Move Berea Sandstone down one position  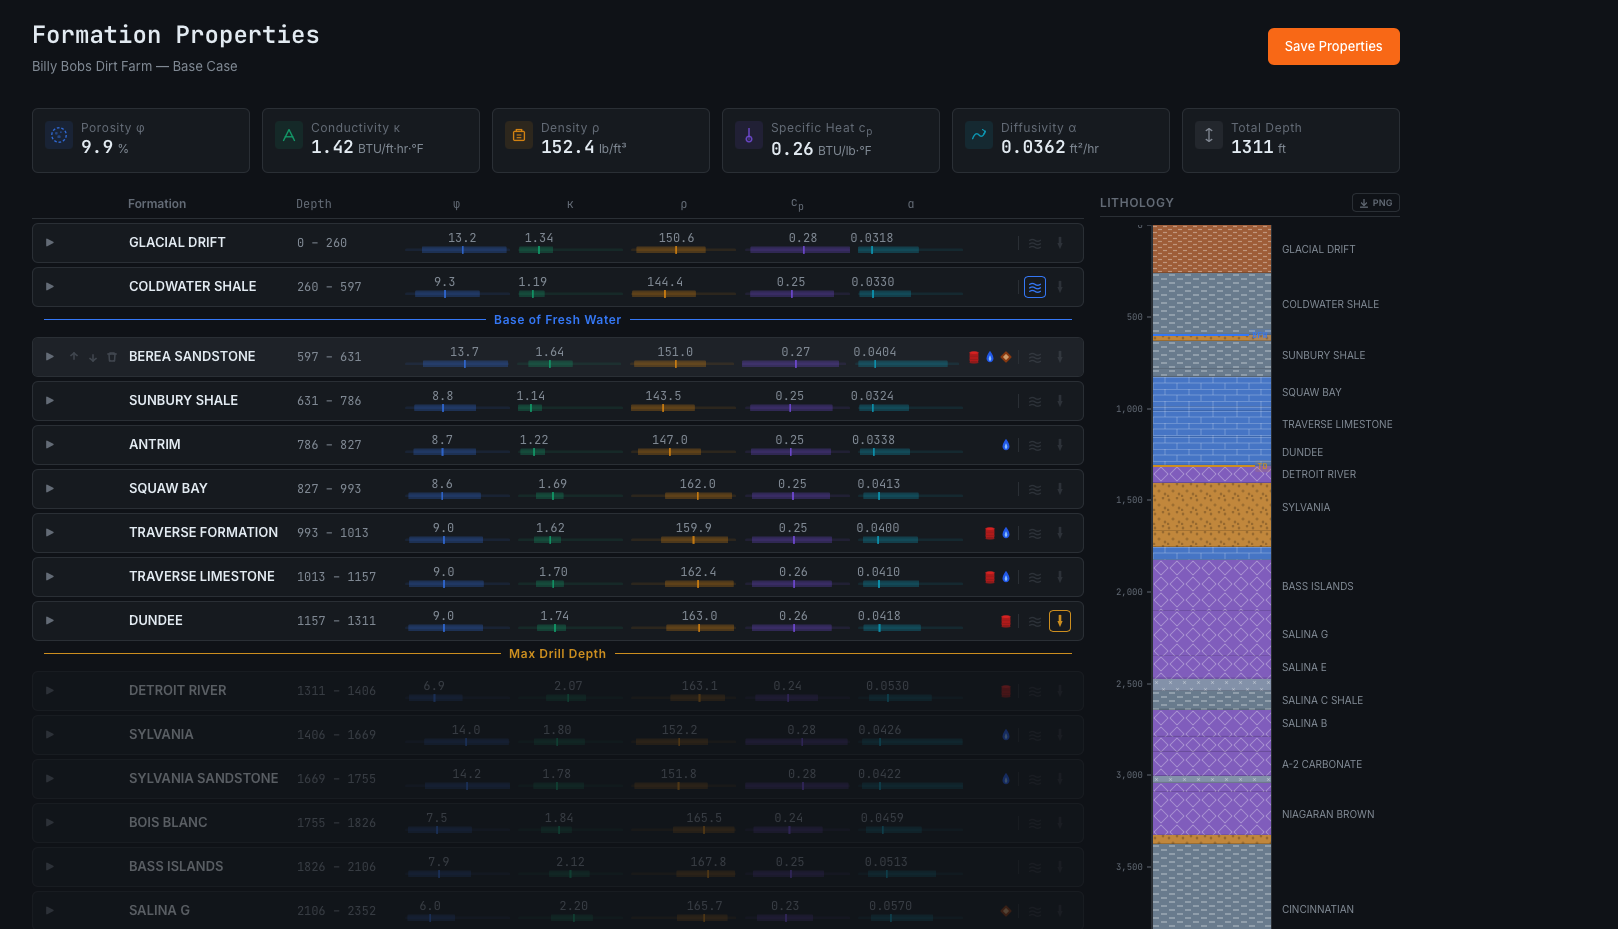click(93, 357)
